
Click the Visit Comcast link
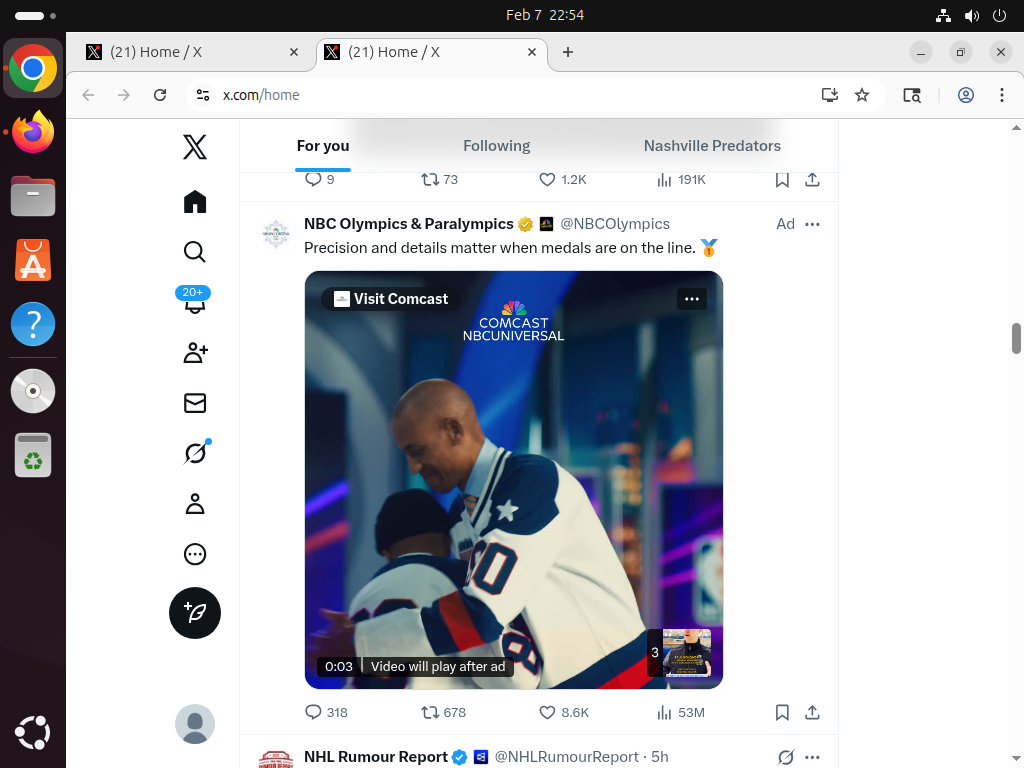click(391, 299)
